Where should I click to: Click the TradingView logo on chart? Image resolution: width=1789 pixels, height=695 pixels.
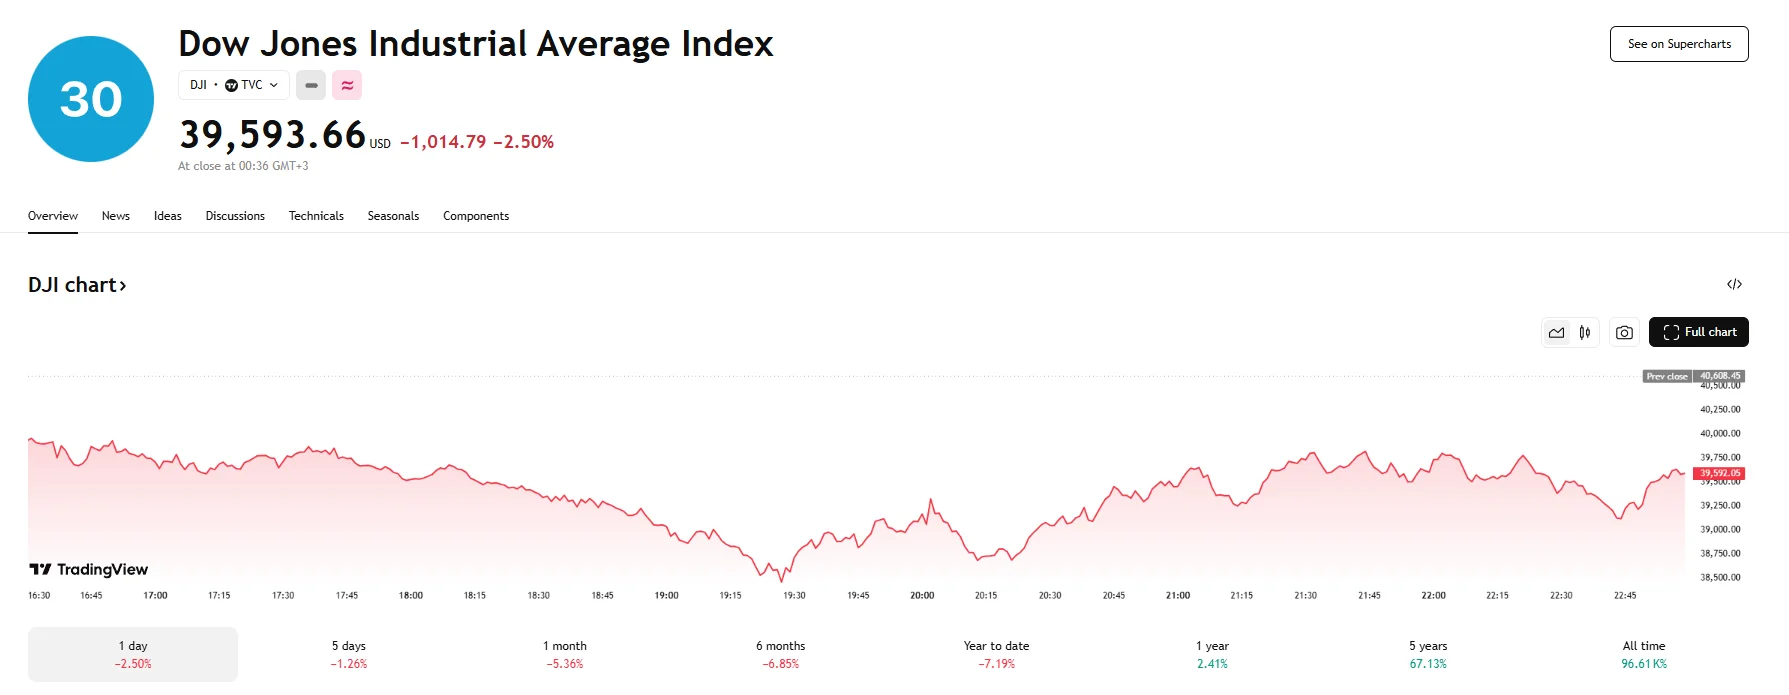pyautogui.click(x=89, y=570)
